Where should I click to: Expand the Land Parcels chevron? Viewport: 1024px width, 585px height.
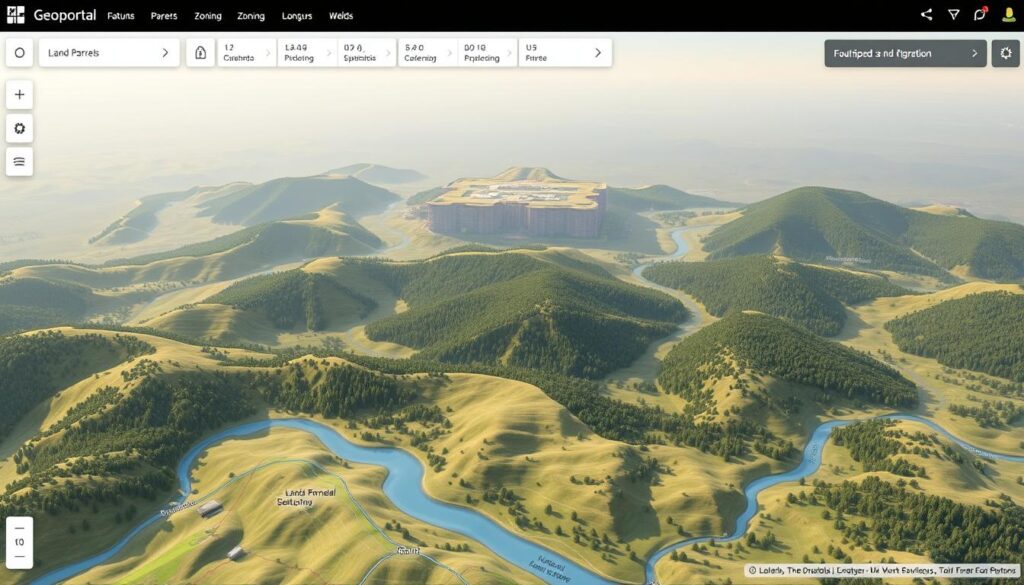pos(166,53)
